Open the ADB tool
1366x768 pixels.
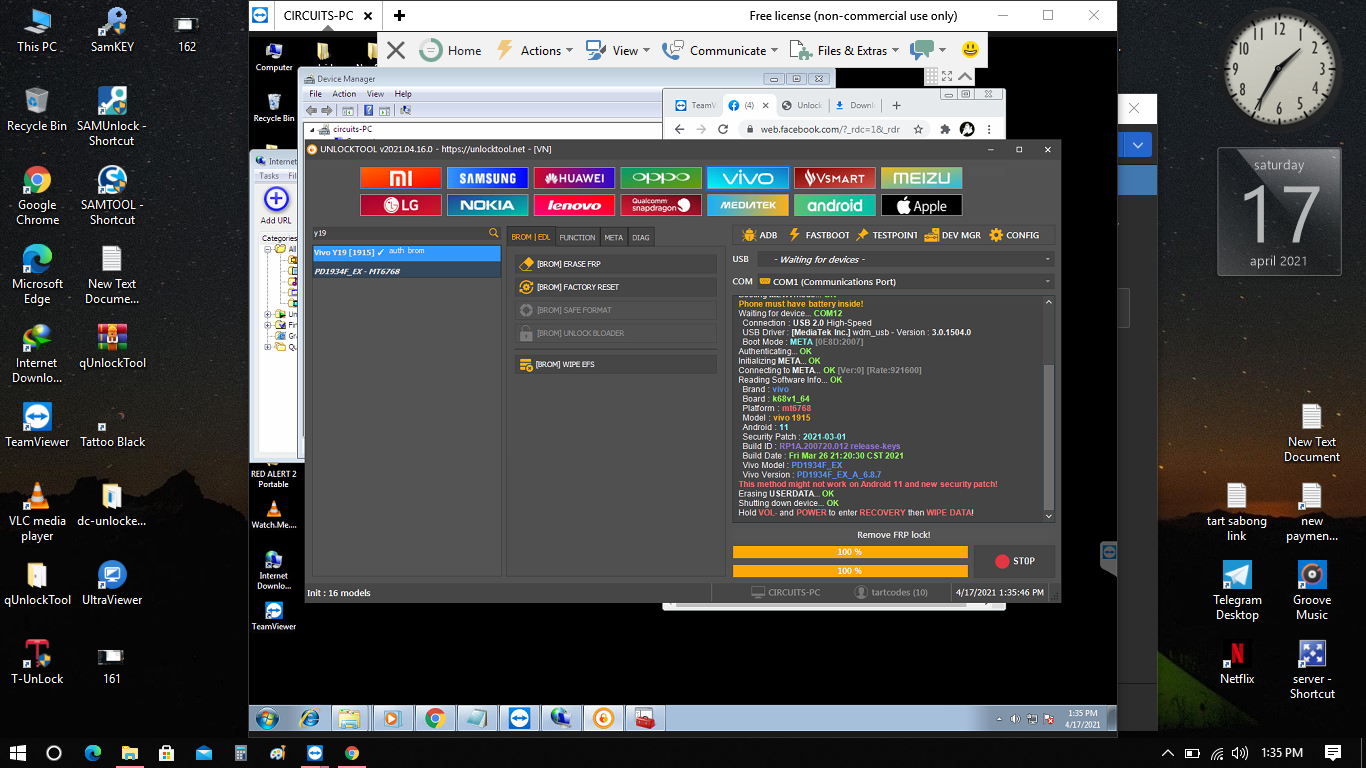pyautogui.click(x=759, y=235)
